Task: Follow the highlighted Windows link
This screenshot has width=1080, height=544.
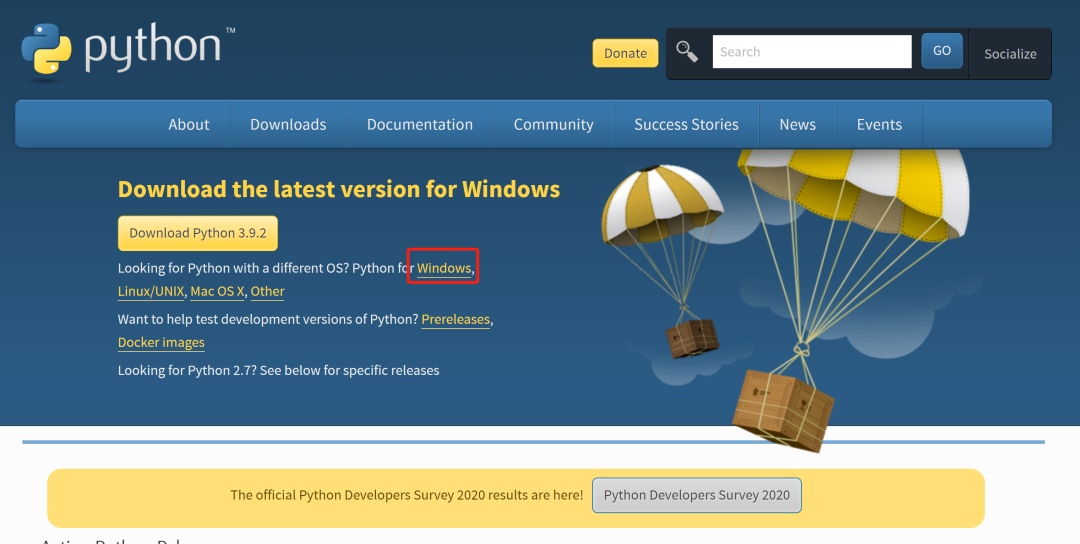Action: coord(443,268)
